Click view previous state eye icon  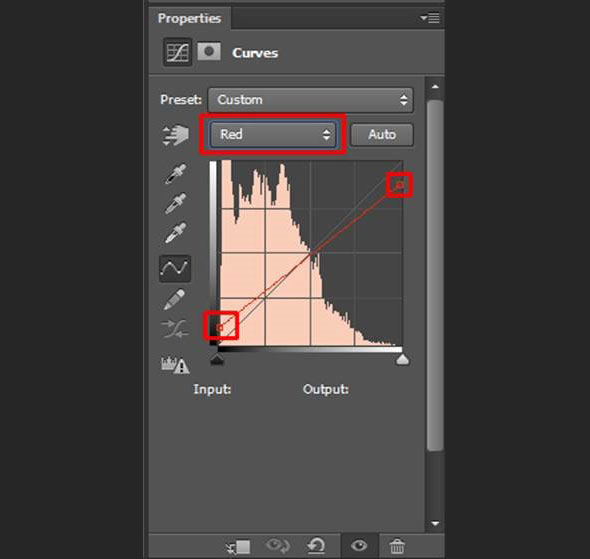[x=278, y=545]
